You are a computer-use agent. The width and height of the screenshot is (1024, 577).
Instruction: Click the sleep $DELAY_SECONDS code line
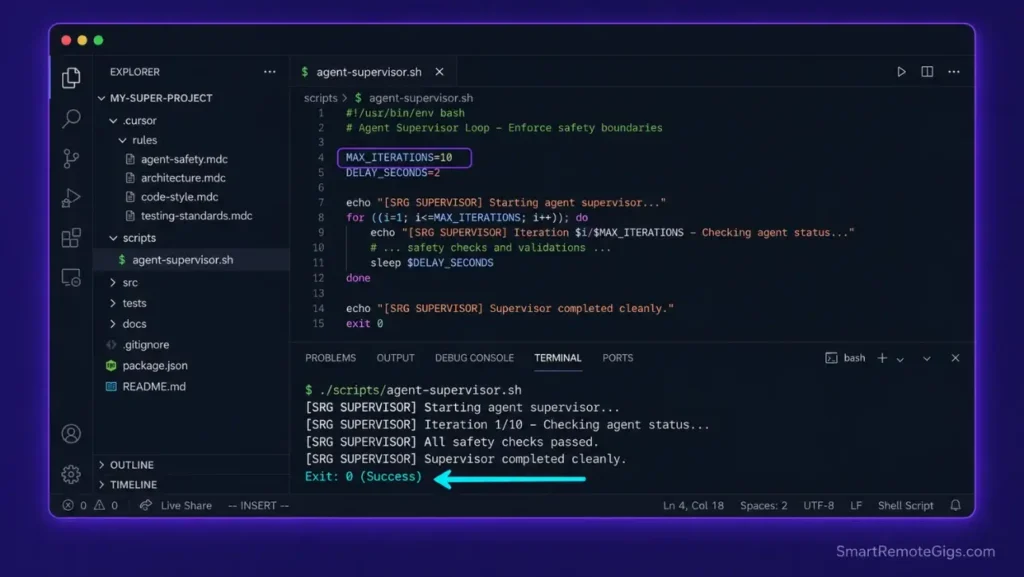tap(432, 262)
